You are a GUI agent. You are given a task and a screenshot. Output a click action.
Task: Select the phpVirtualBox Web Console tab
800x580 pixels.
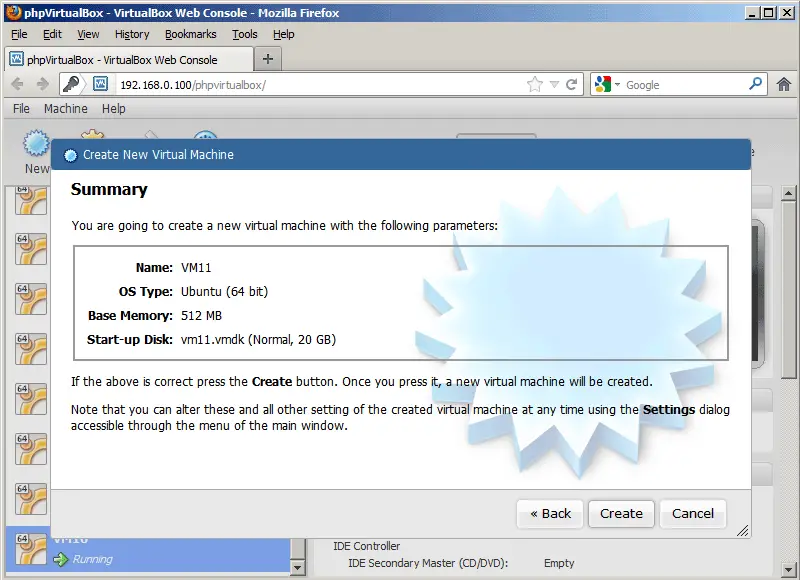[x=129, y=59]
